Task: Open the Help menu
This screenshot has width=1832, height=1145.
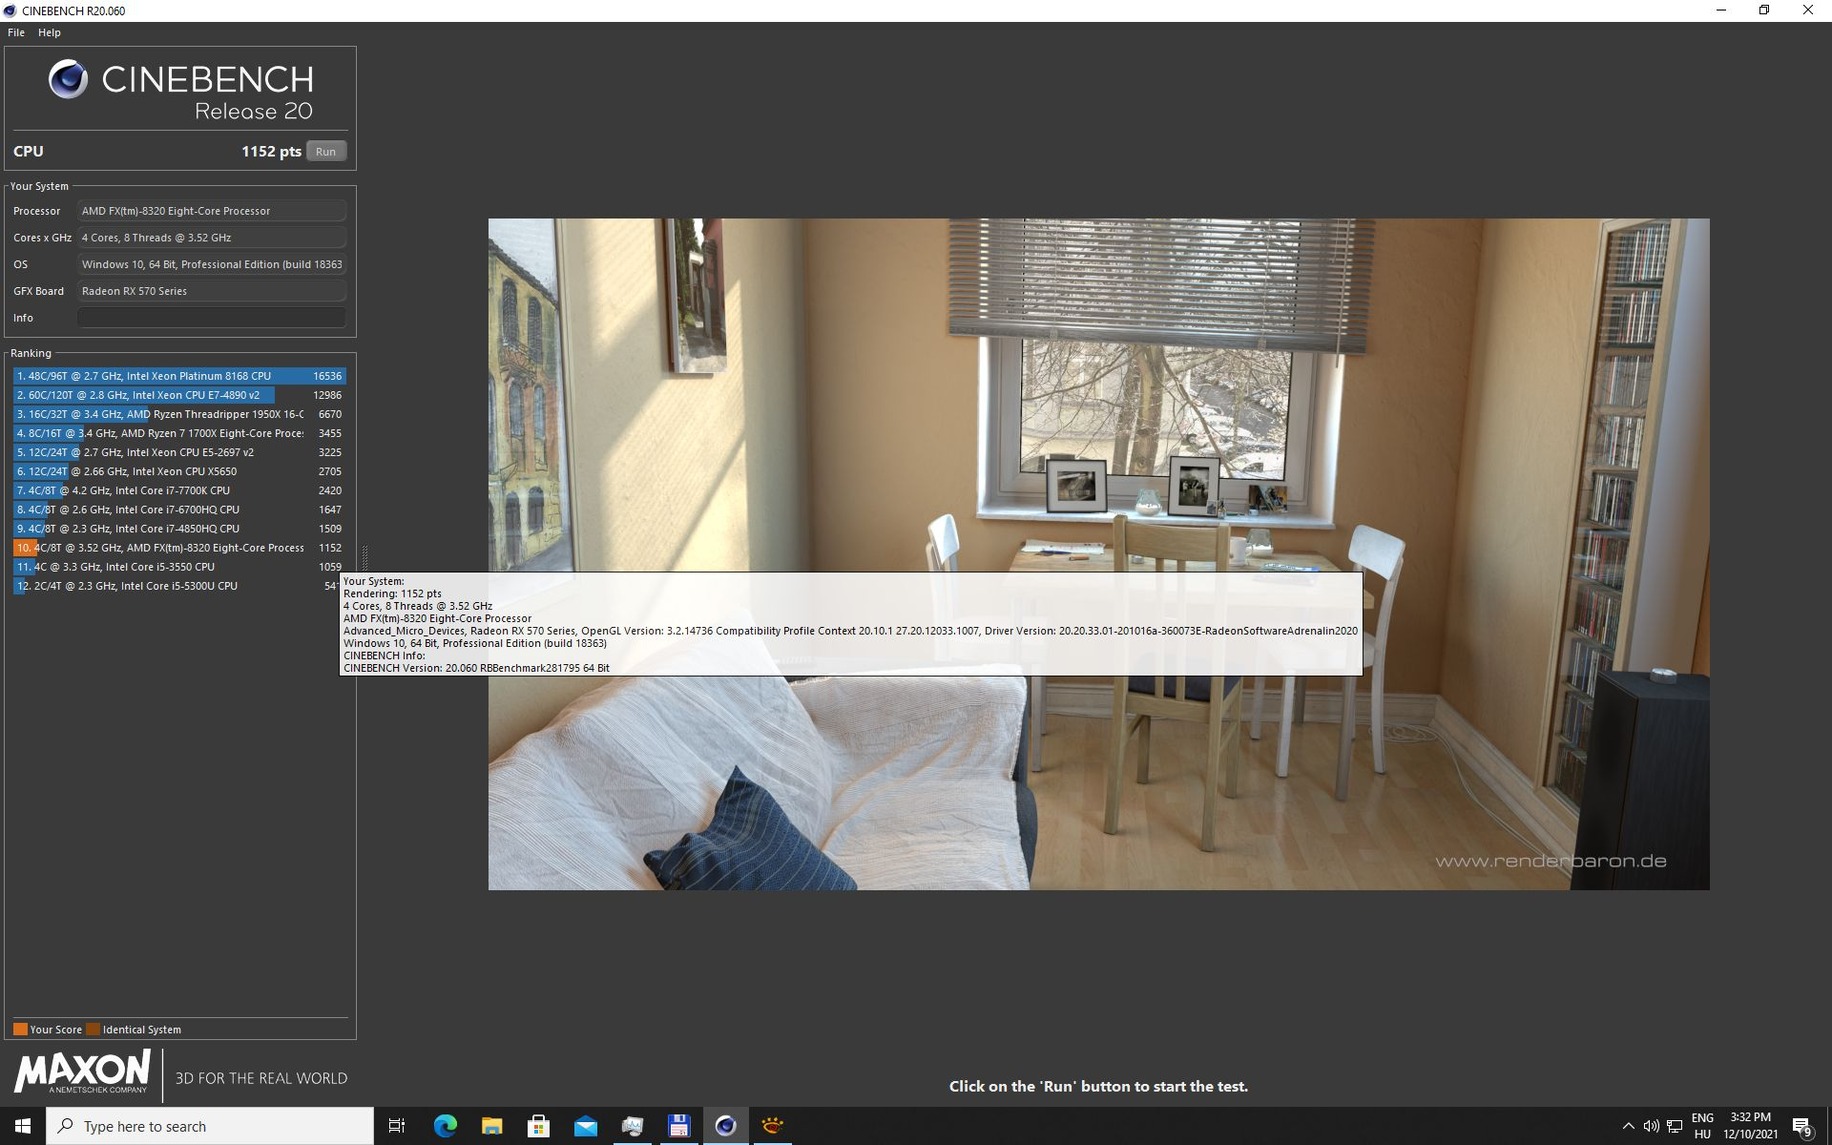Action: pos(49,32)
